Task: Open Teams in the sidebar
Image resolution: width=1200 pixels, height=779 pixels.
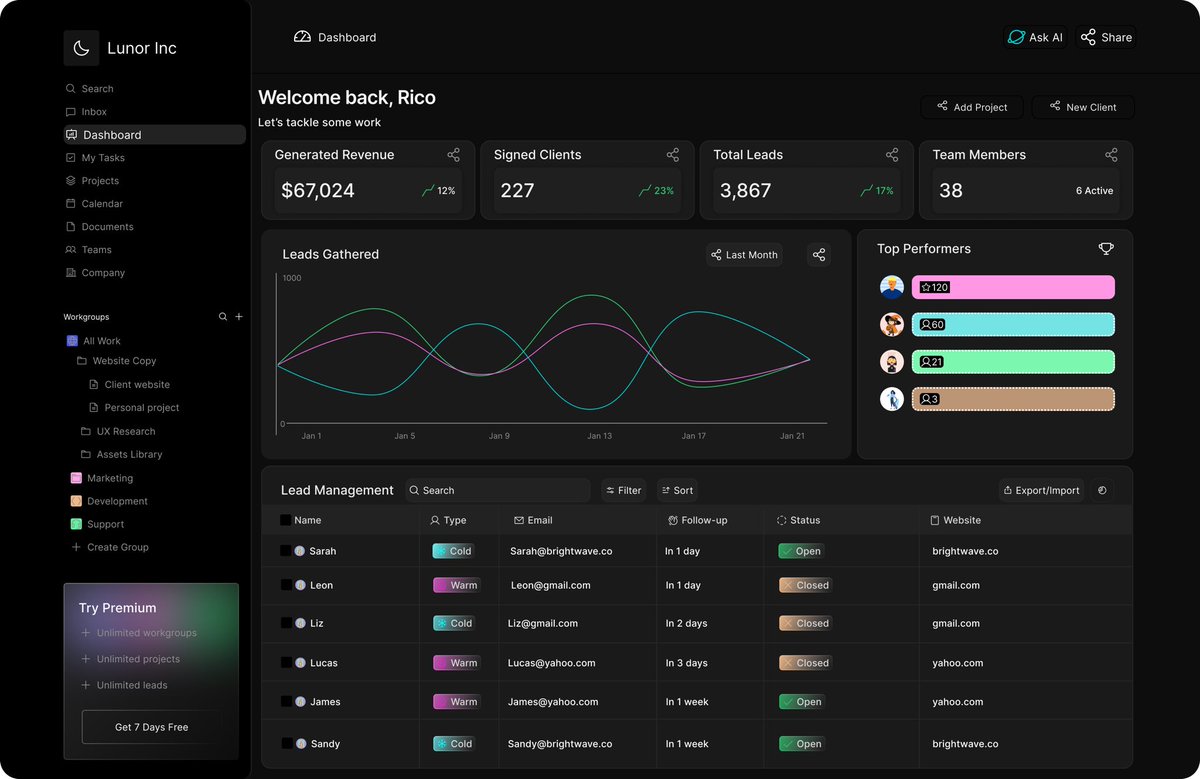Action: (88, 250)
